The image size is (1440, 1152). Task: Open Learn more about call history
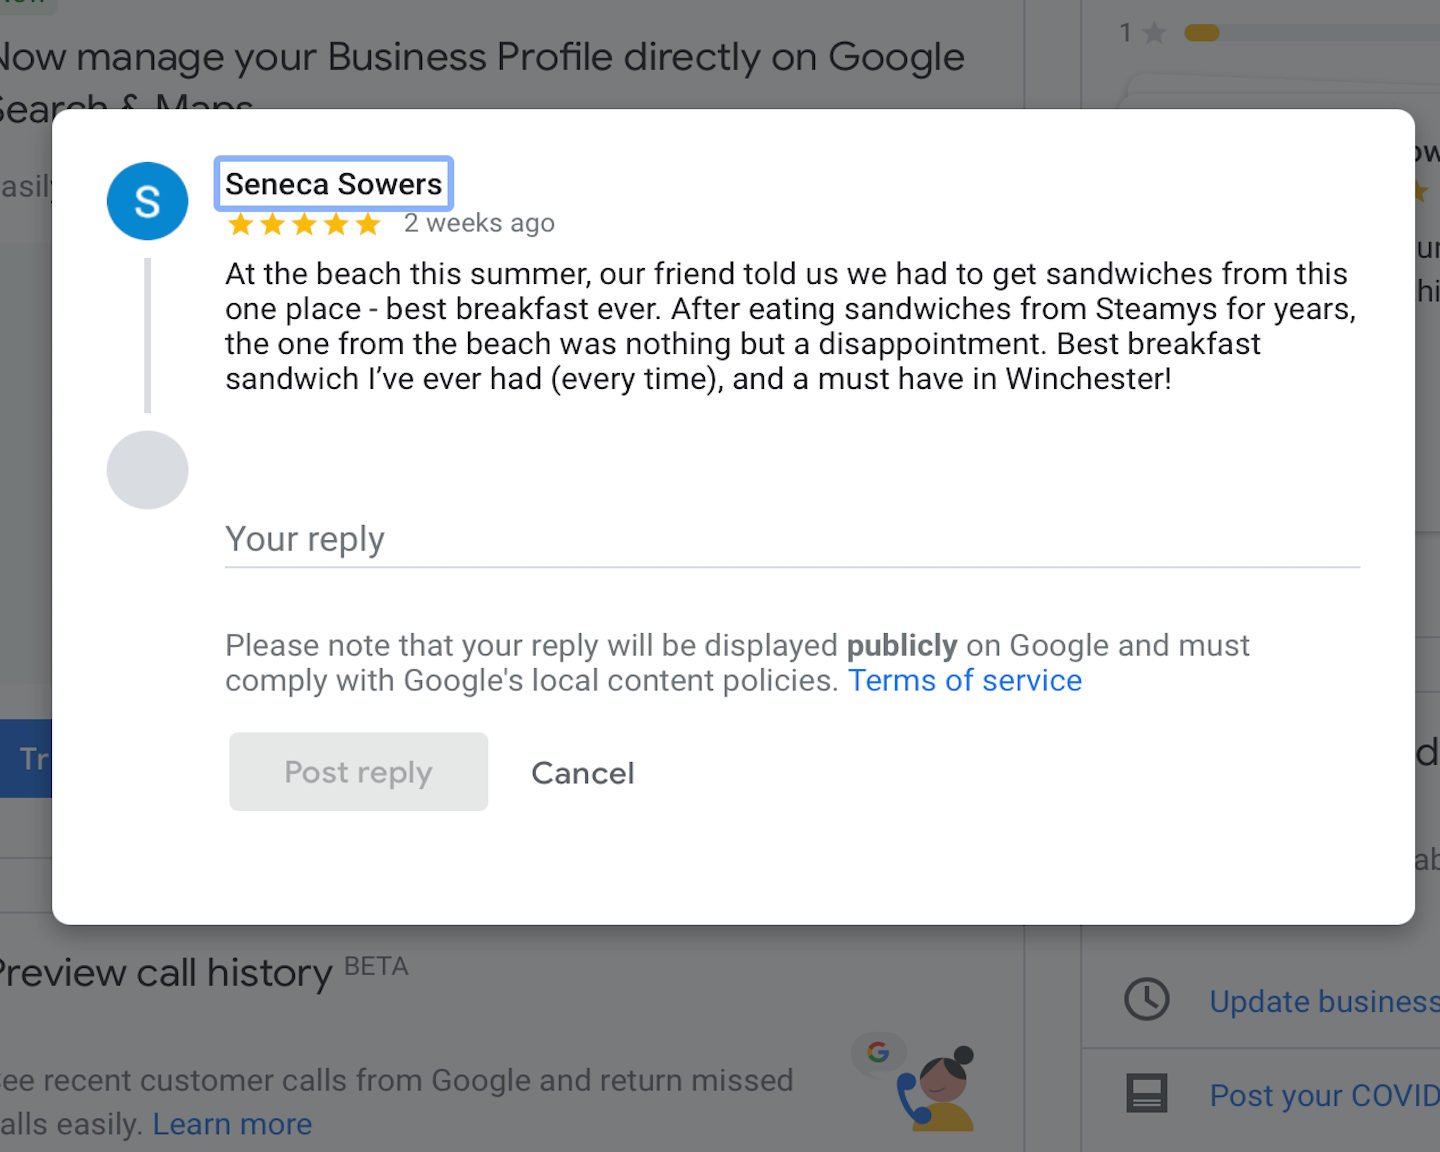(232, 1125)
